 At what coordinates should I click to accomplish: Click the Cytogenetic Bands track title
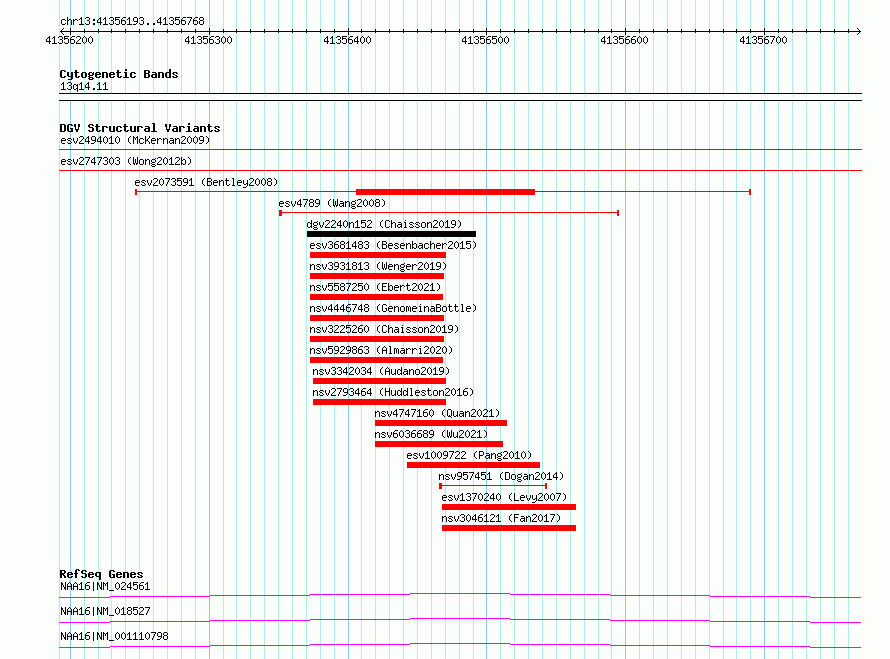point(119,74)
